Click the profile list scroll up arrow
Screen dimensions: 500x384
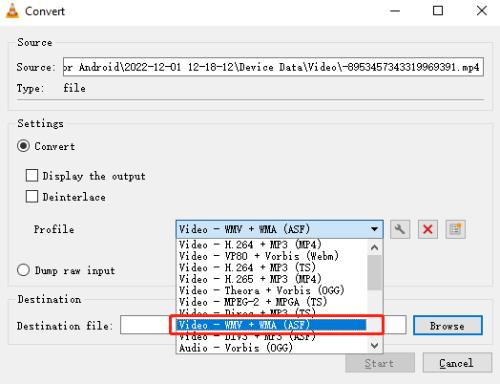coord(375,248)
